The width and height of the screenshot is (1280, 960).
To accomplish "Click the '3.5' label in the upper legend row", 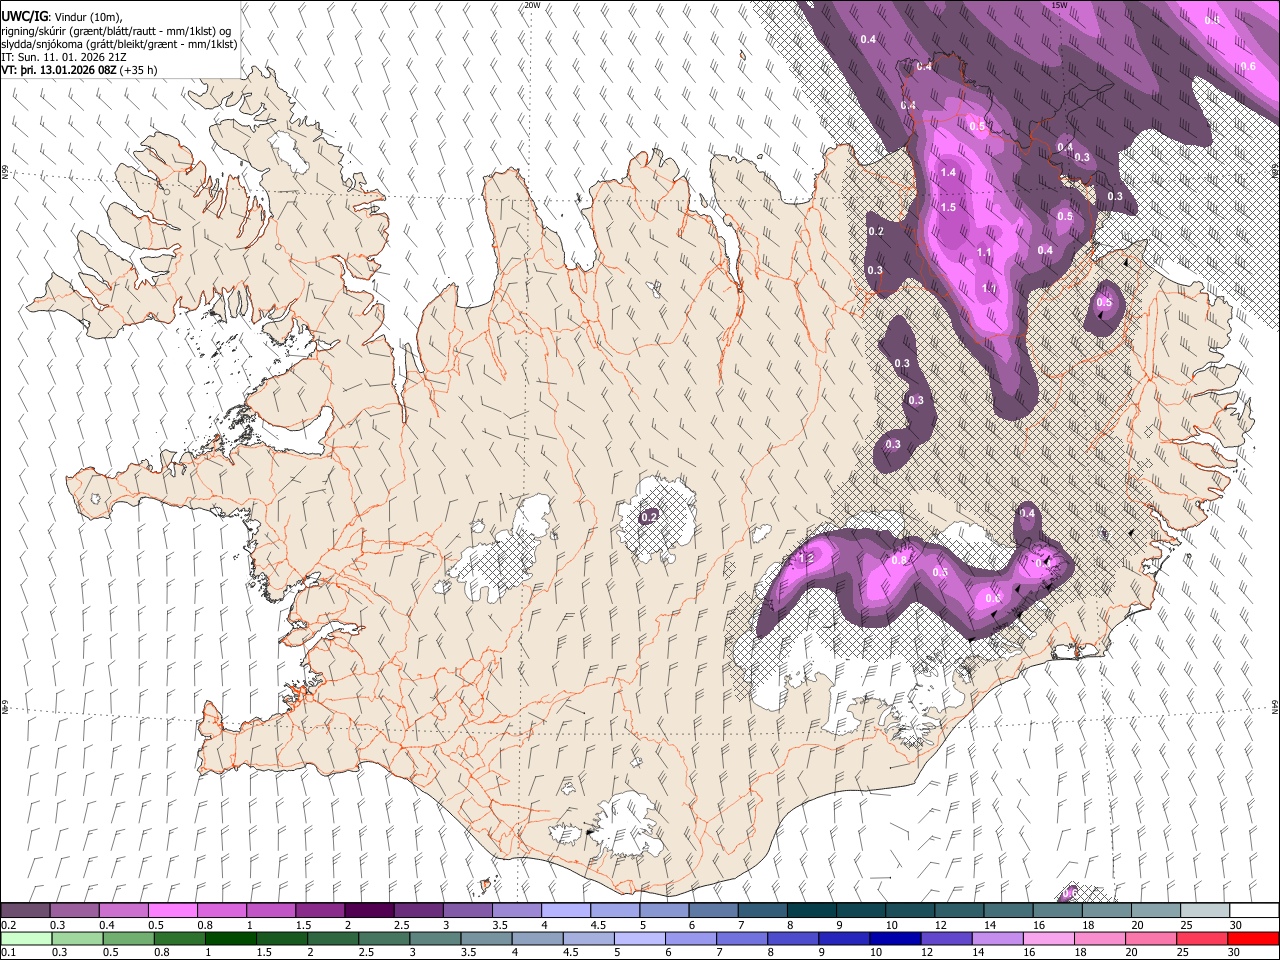I will (x=500, y=925).
